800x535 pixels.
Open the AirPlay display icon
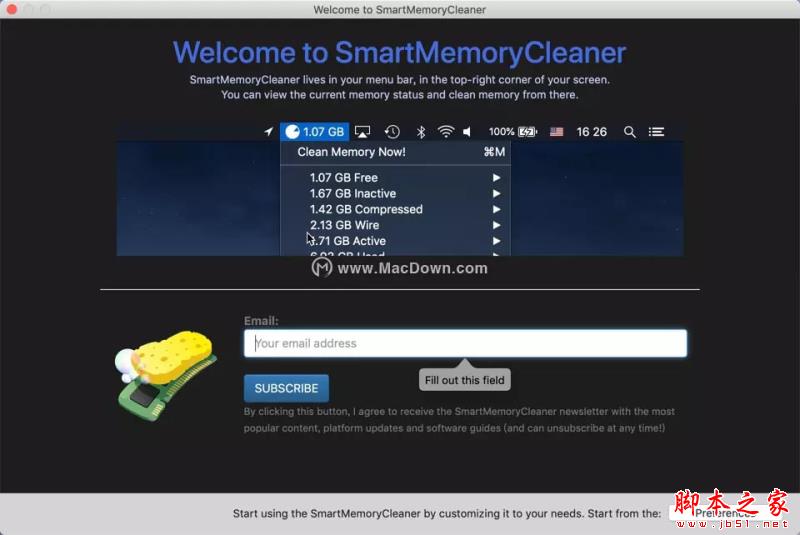point(362,132)
